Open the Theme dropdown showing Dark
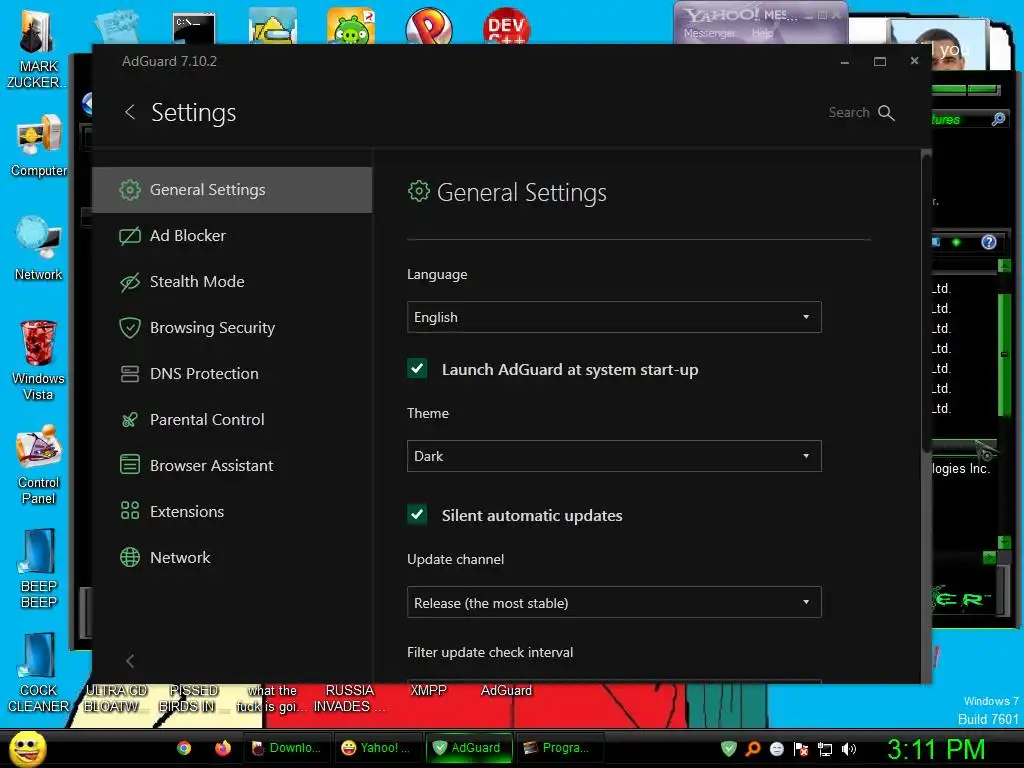The width and height of the screenshot is (1024, 768). 614,456
